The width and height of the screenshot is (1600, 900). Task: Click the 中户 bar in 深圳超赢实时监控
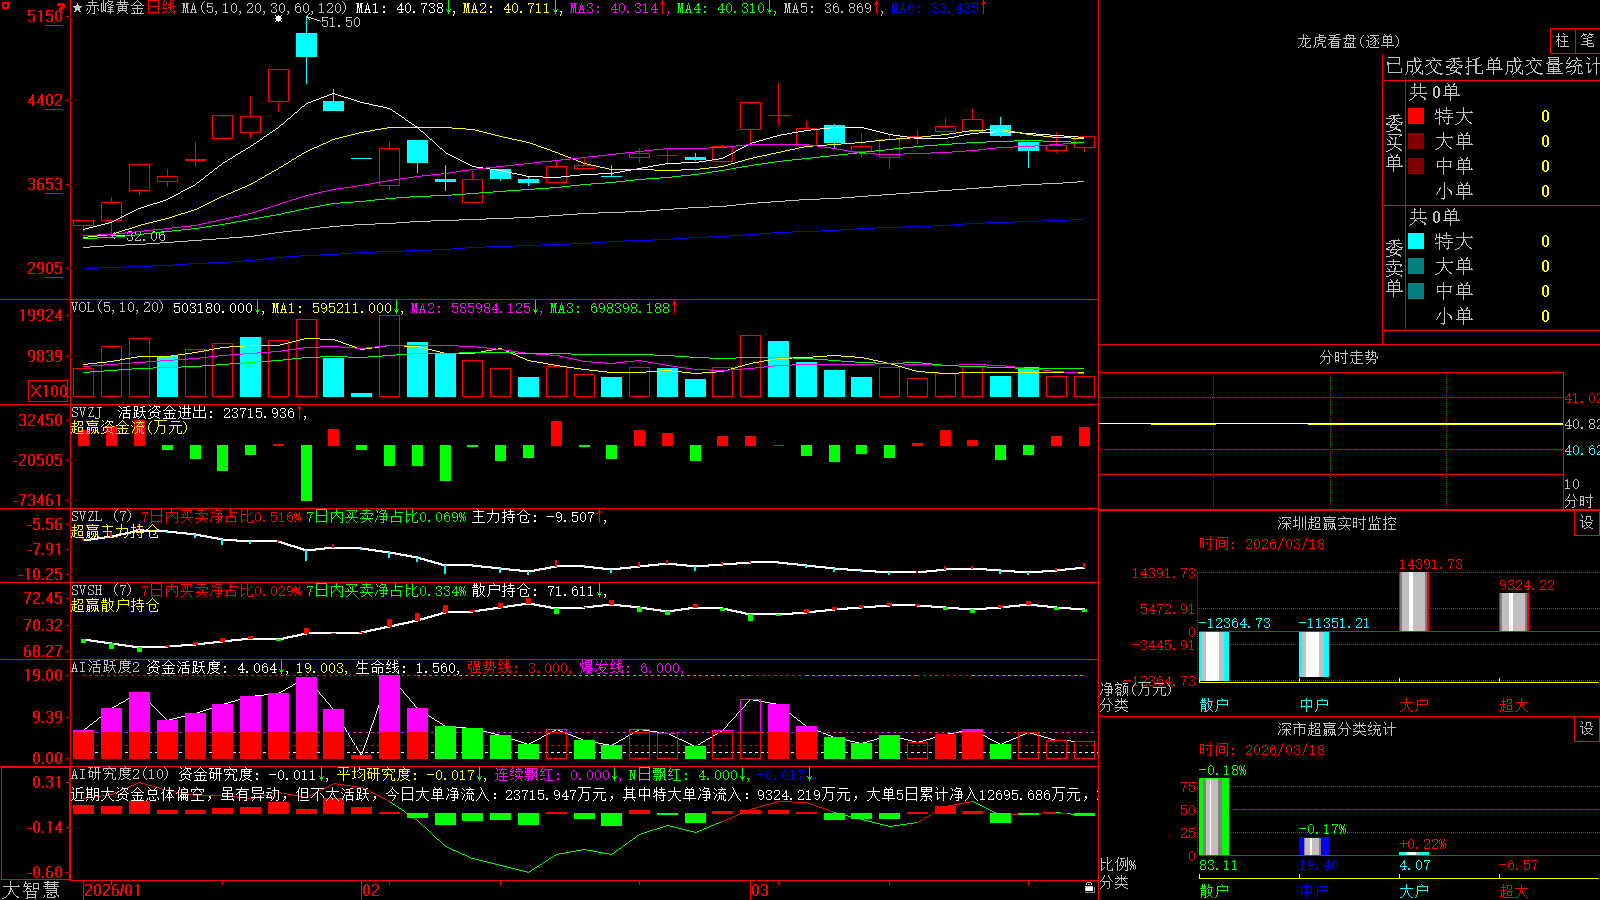coord(1313,655)
